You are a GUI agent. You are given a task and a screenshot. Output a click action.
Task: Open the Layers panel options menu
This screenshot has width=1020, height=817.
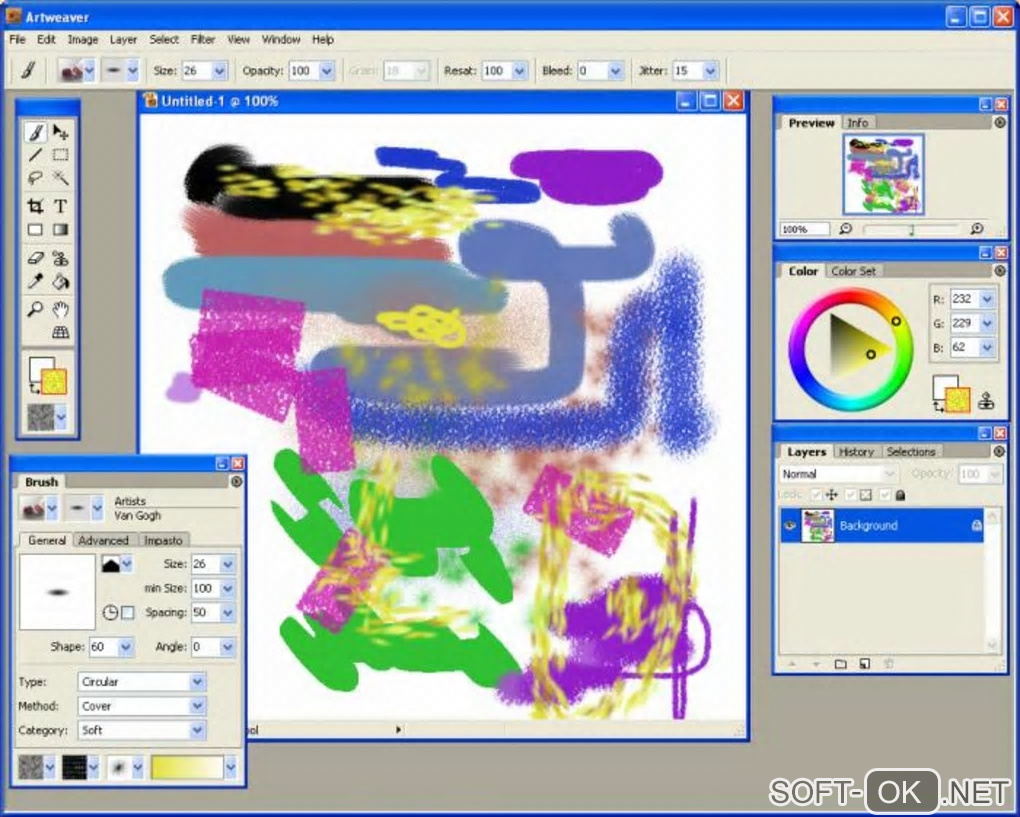click(1000, 451)
